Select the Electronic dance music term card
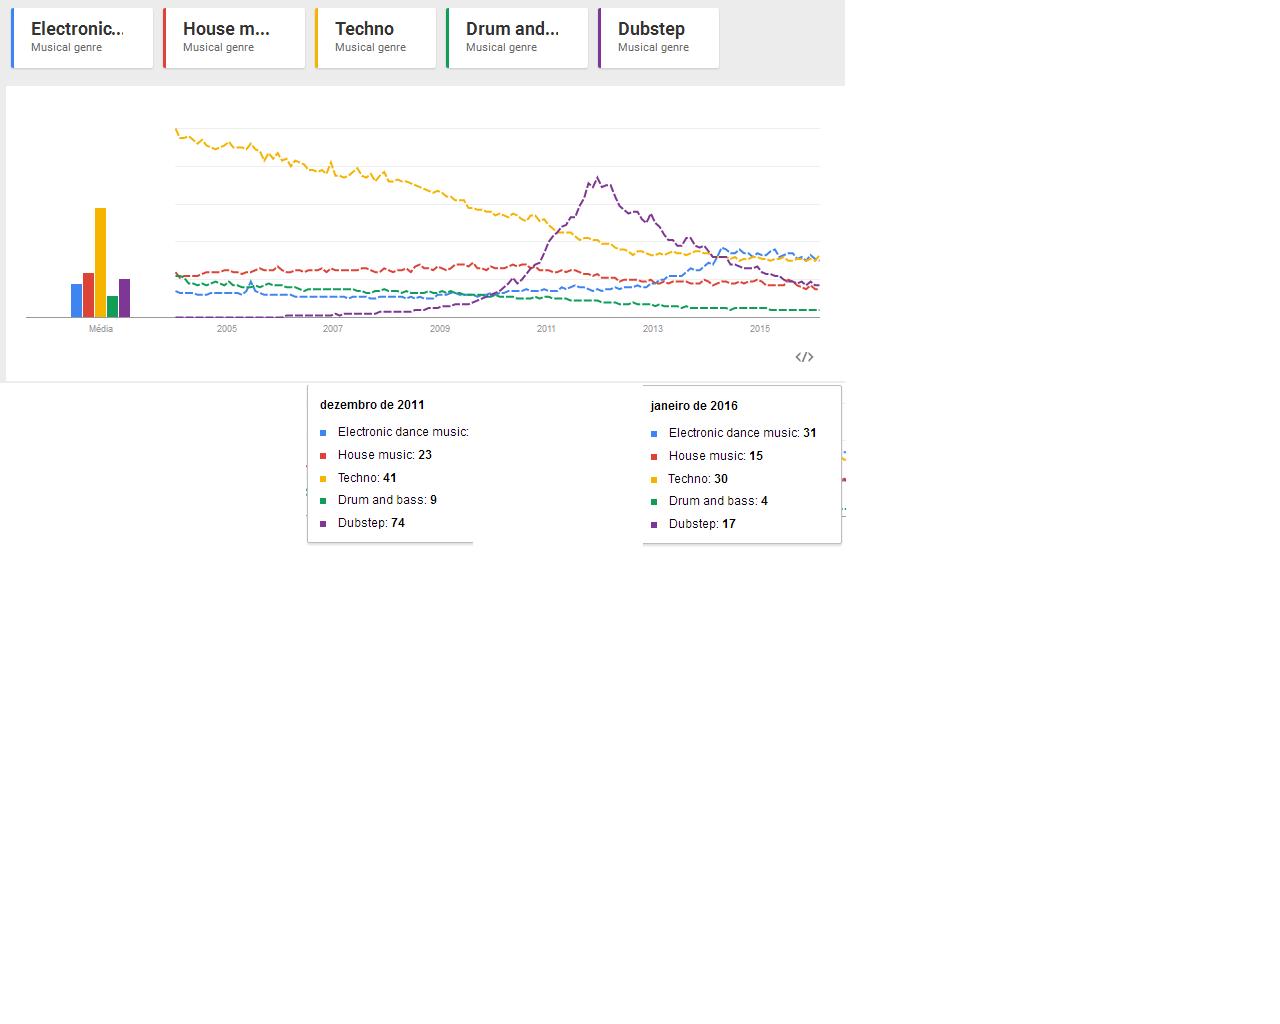Screen dimensions: 1280x1024 [x=82, y=38]
